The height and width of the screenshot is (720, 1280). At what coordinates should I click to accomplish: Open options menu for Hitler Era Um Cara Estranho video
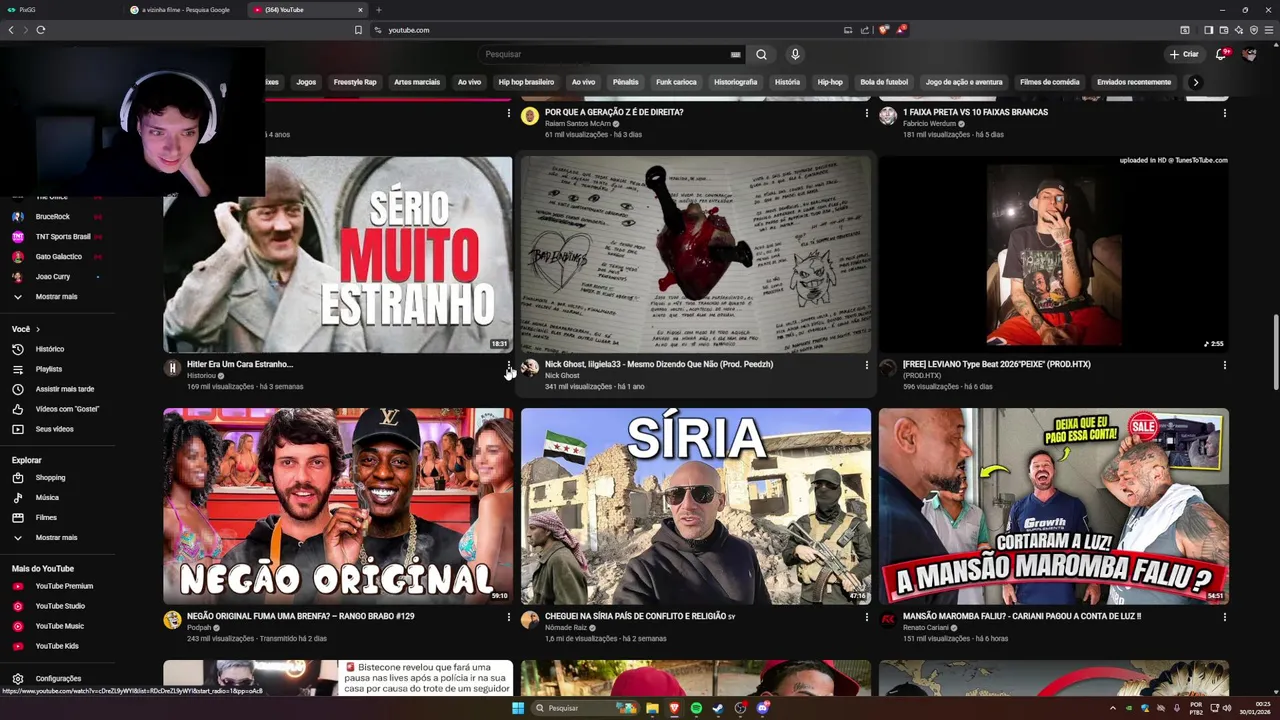click(508, 365)
